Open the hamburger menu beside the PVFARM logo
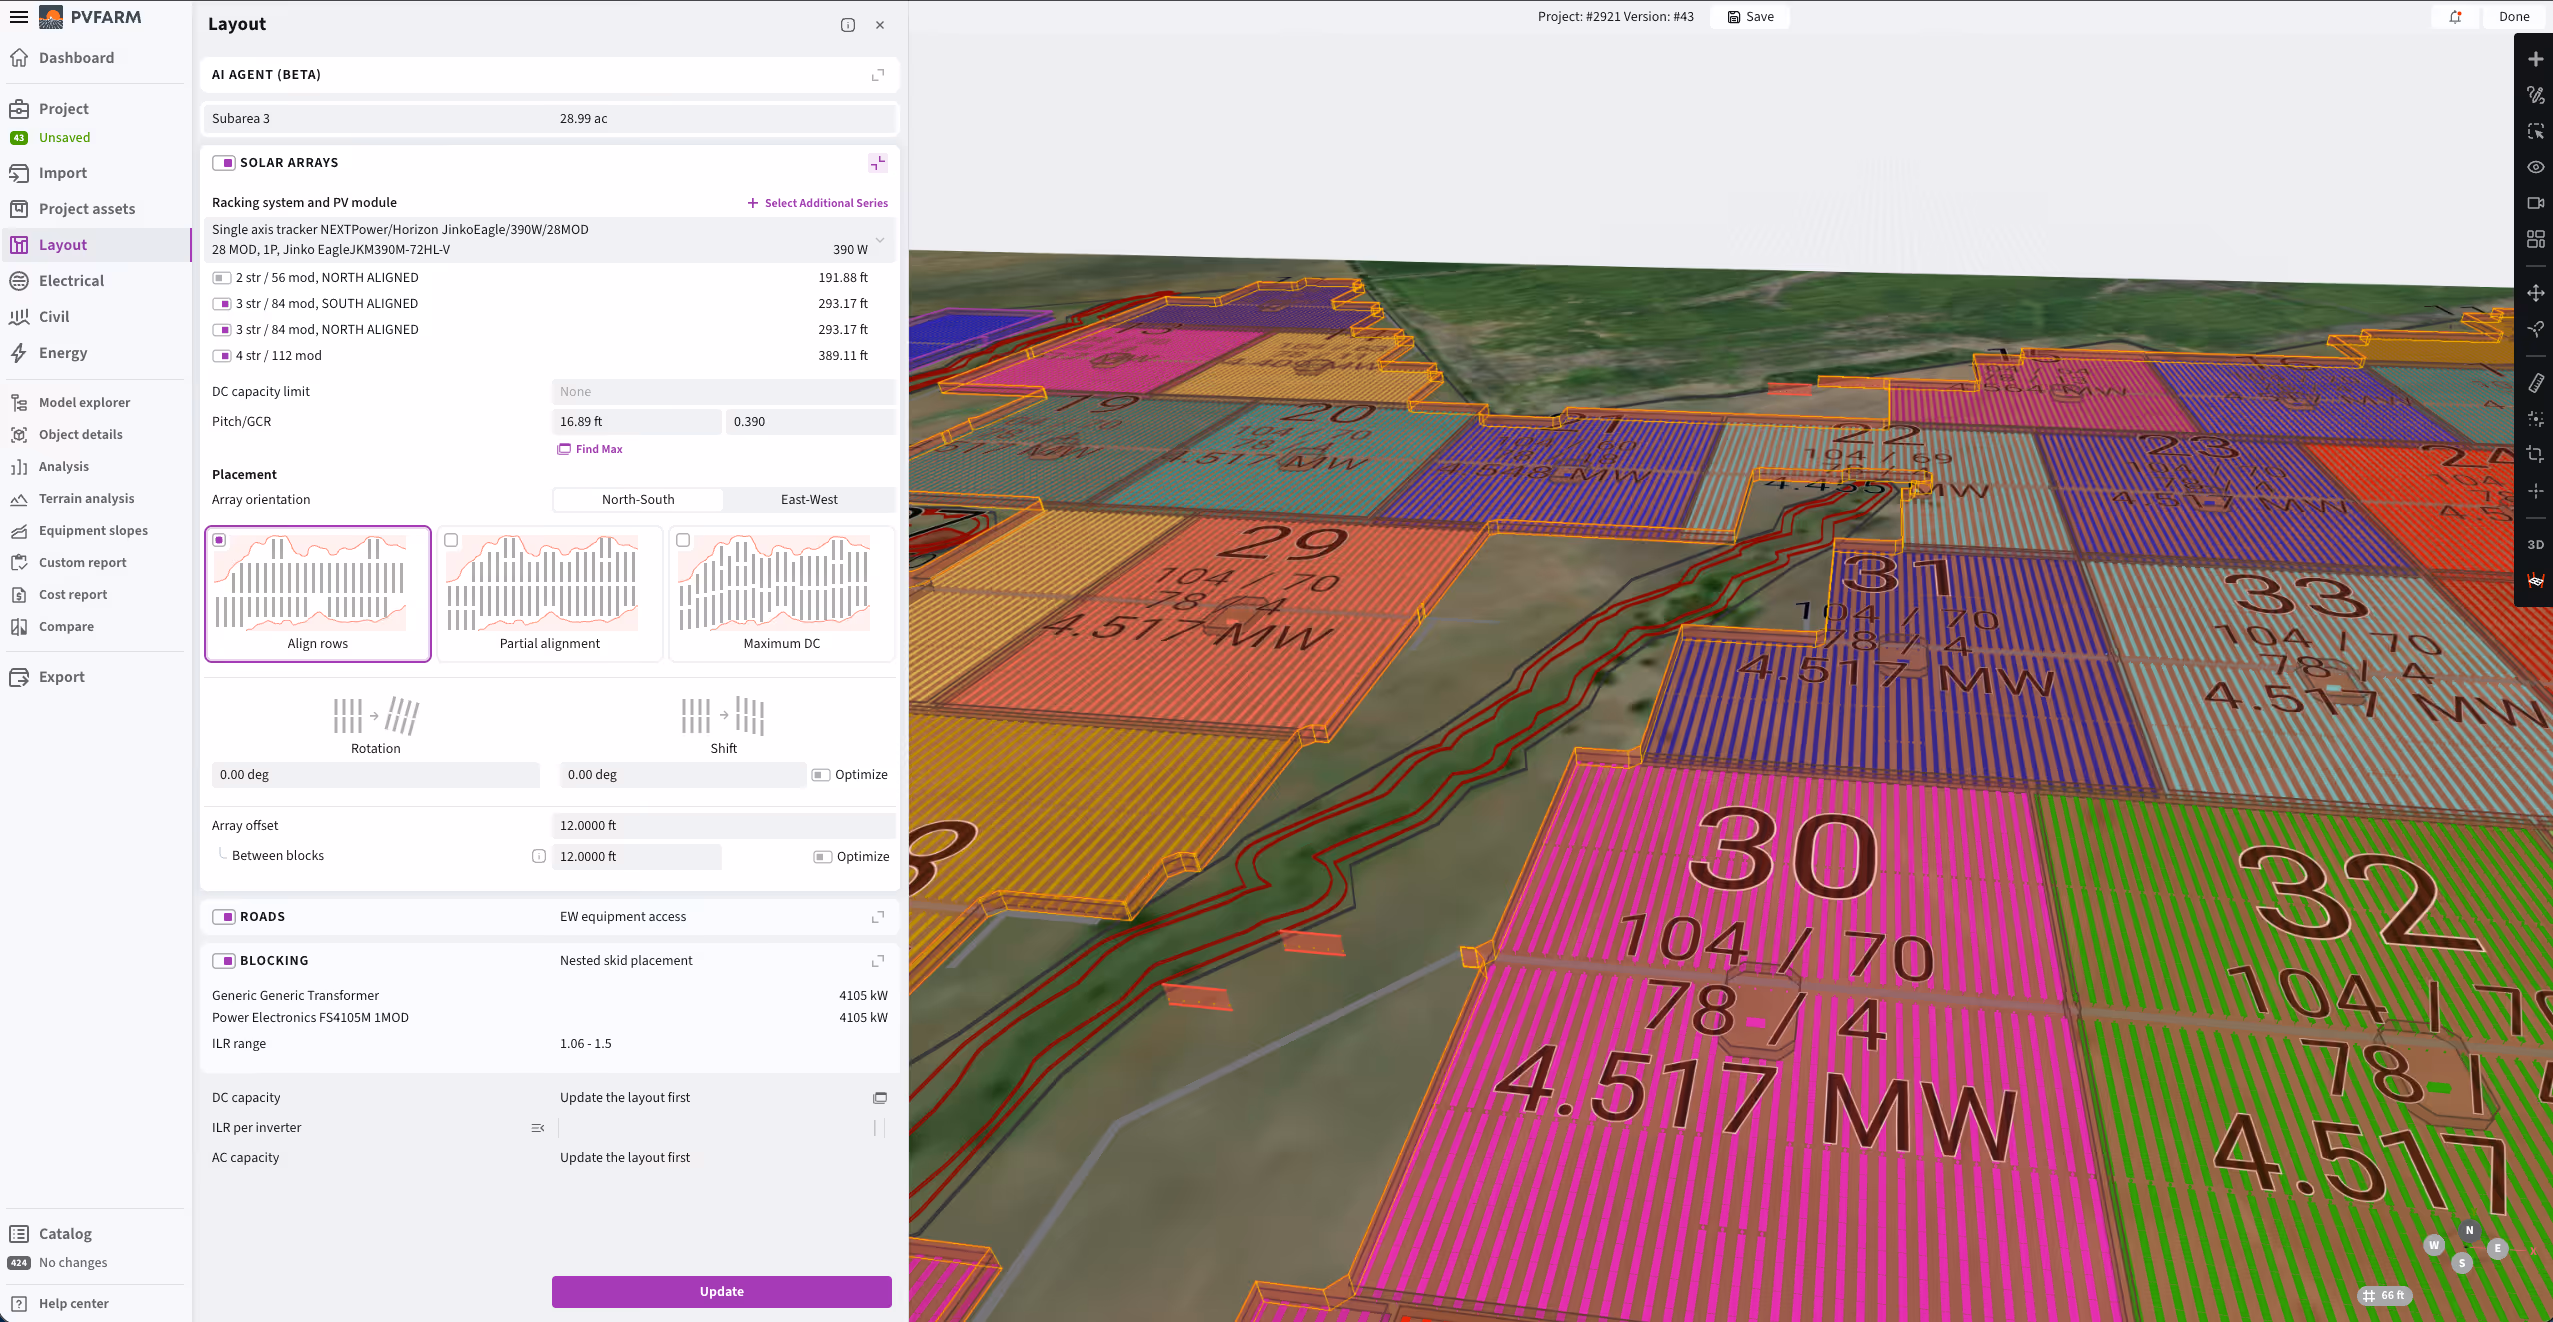2553x1322 pixels. pos(18,17)
